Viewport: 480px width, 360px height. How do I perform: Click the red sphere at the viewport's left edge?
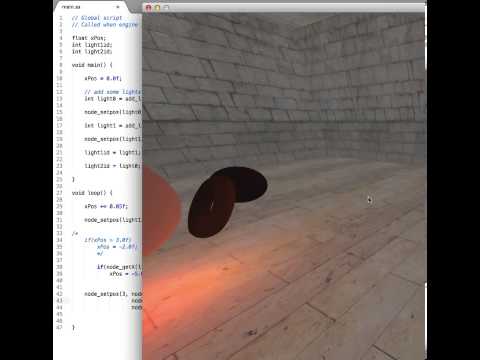point(161,210)
